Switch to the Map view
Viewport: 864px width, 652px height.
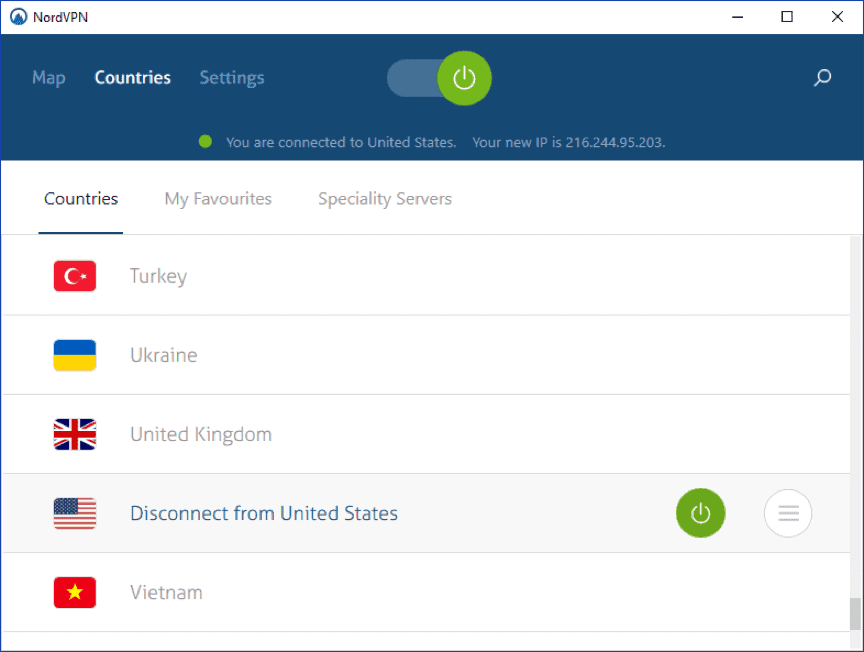click(48, 78)
